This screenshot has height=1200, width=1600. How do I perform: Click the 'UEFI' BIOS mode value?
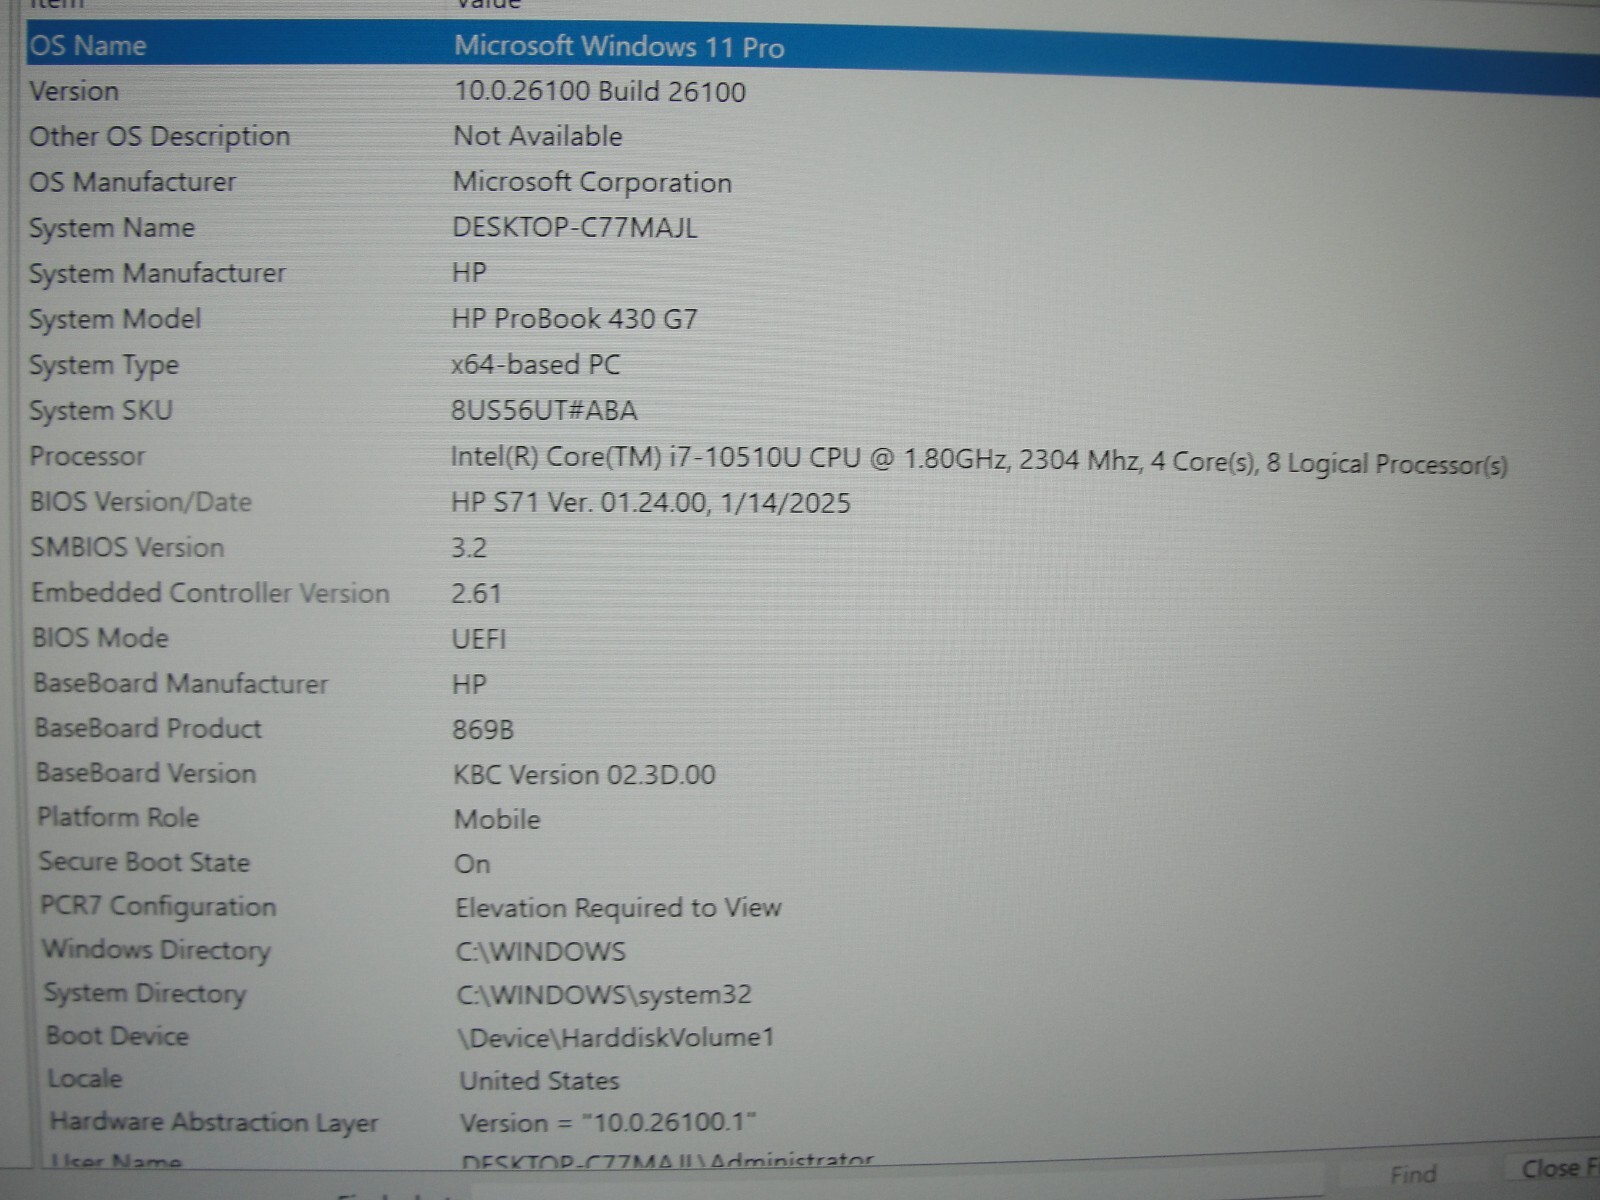coord(479,639)
